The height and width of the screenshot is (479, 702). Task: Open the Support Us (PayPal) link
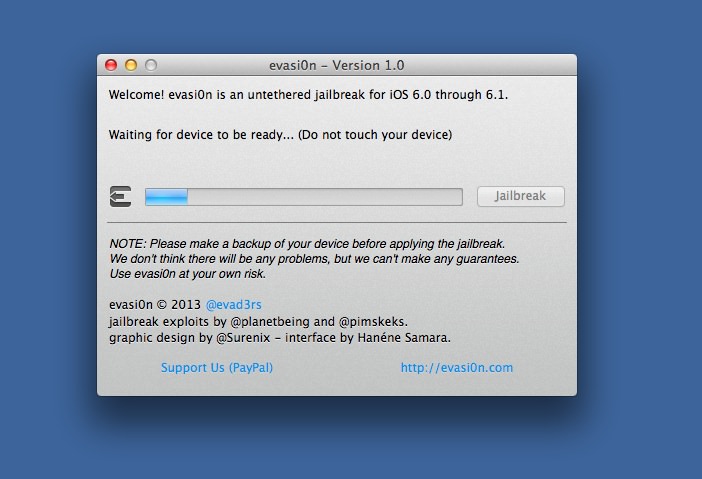point(217,368)
